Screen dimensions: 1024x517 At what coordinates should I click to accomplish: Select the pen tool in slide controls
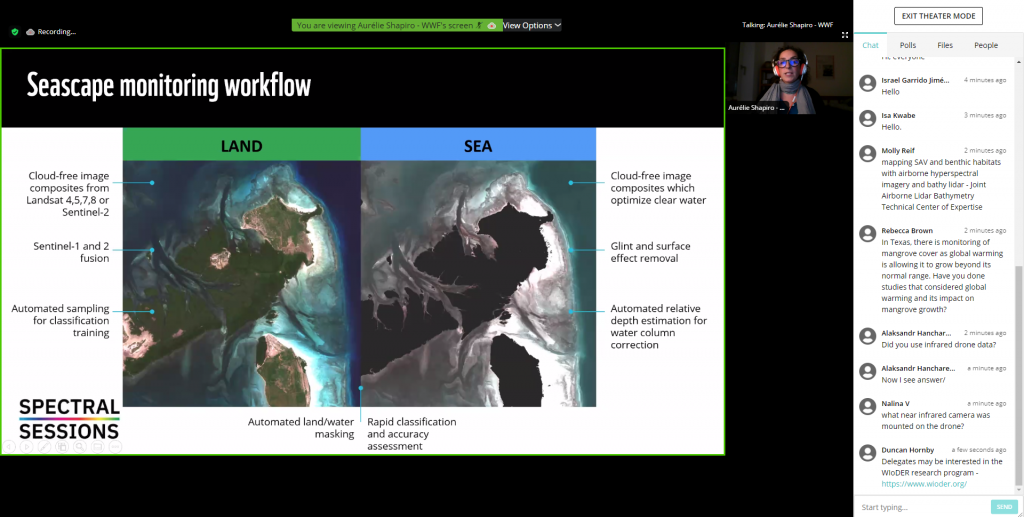tap(44, 447)
